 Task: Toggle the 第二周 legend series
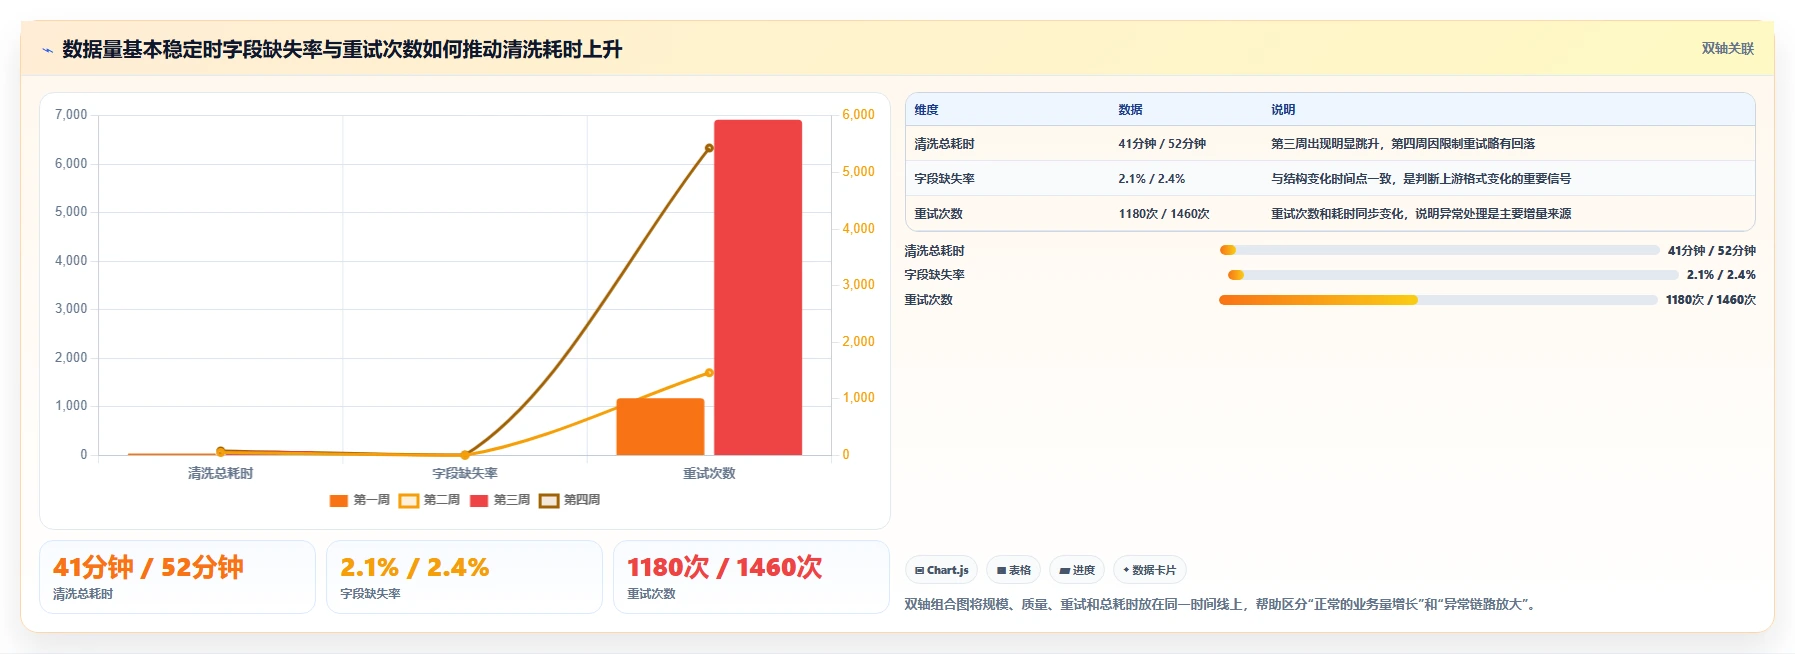click(430, 500)
